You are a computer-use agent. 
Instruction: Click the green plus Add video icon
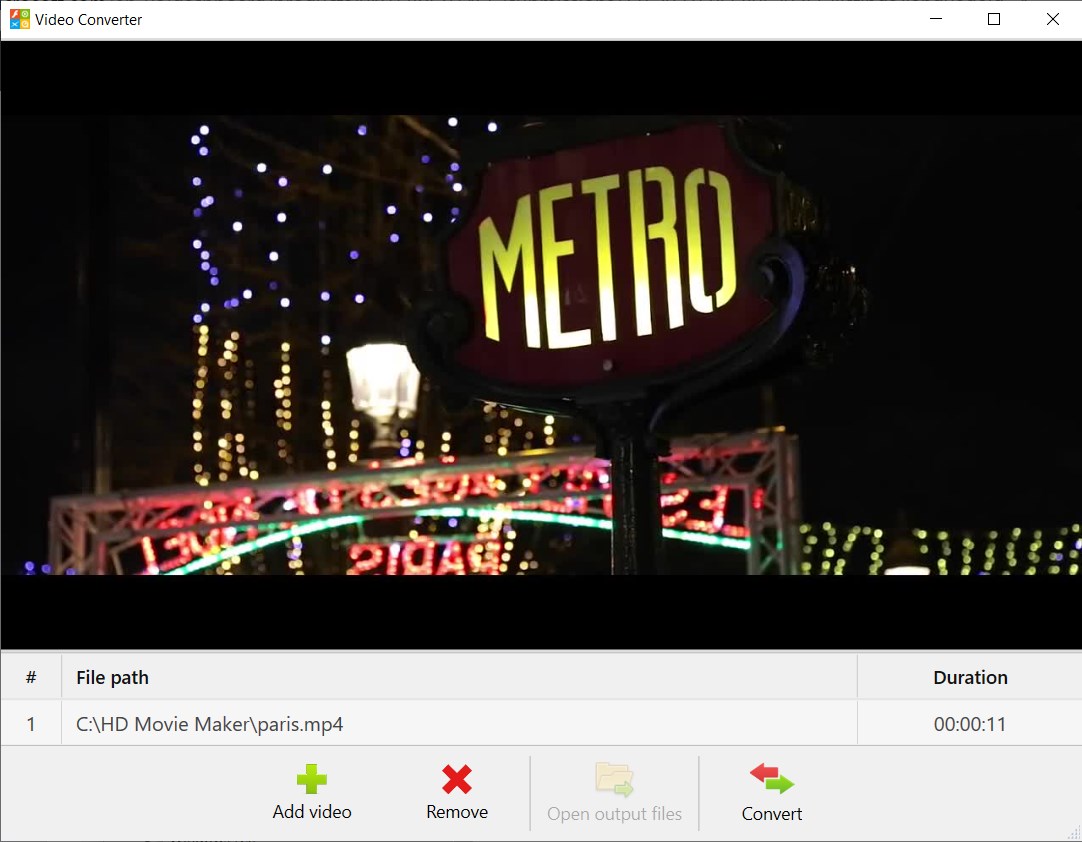[311, 779]
